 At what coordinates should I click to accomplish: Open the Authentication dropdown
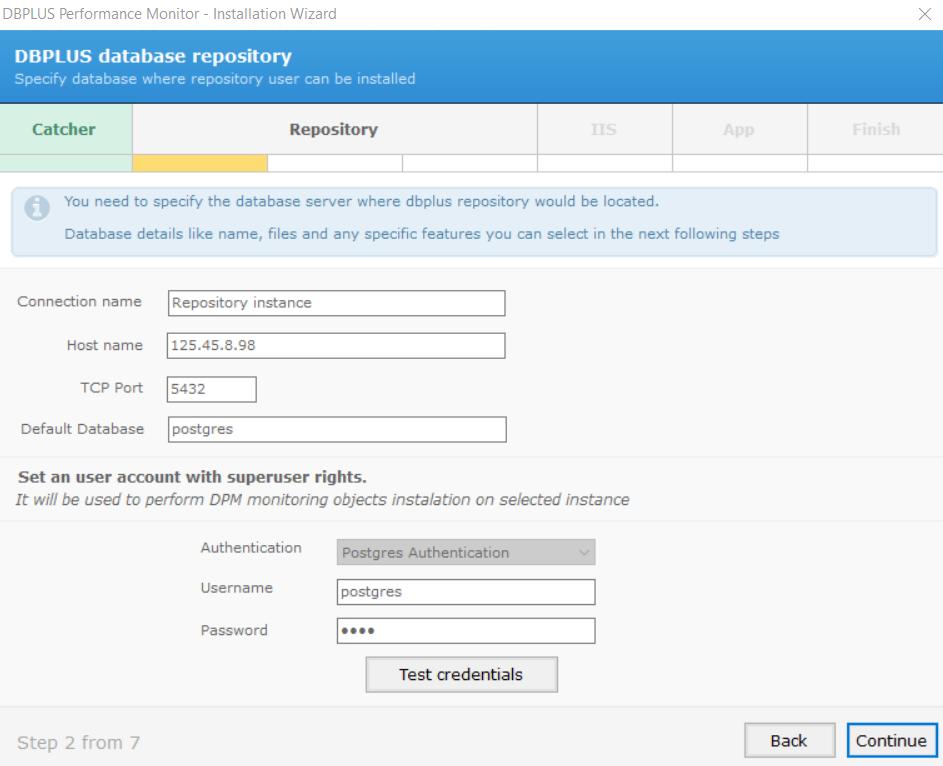click(x=466, y=552)
